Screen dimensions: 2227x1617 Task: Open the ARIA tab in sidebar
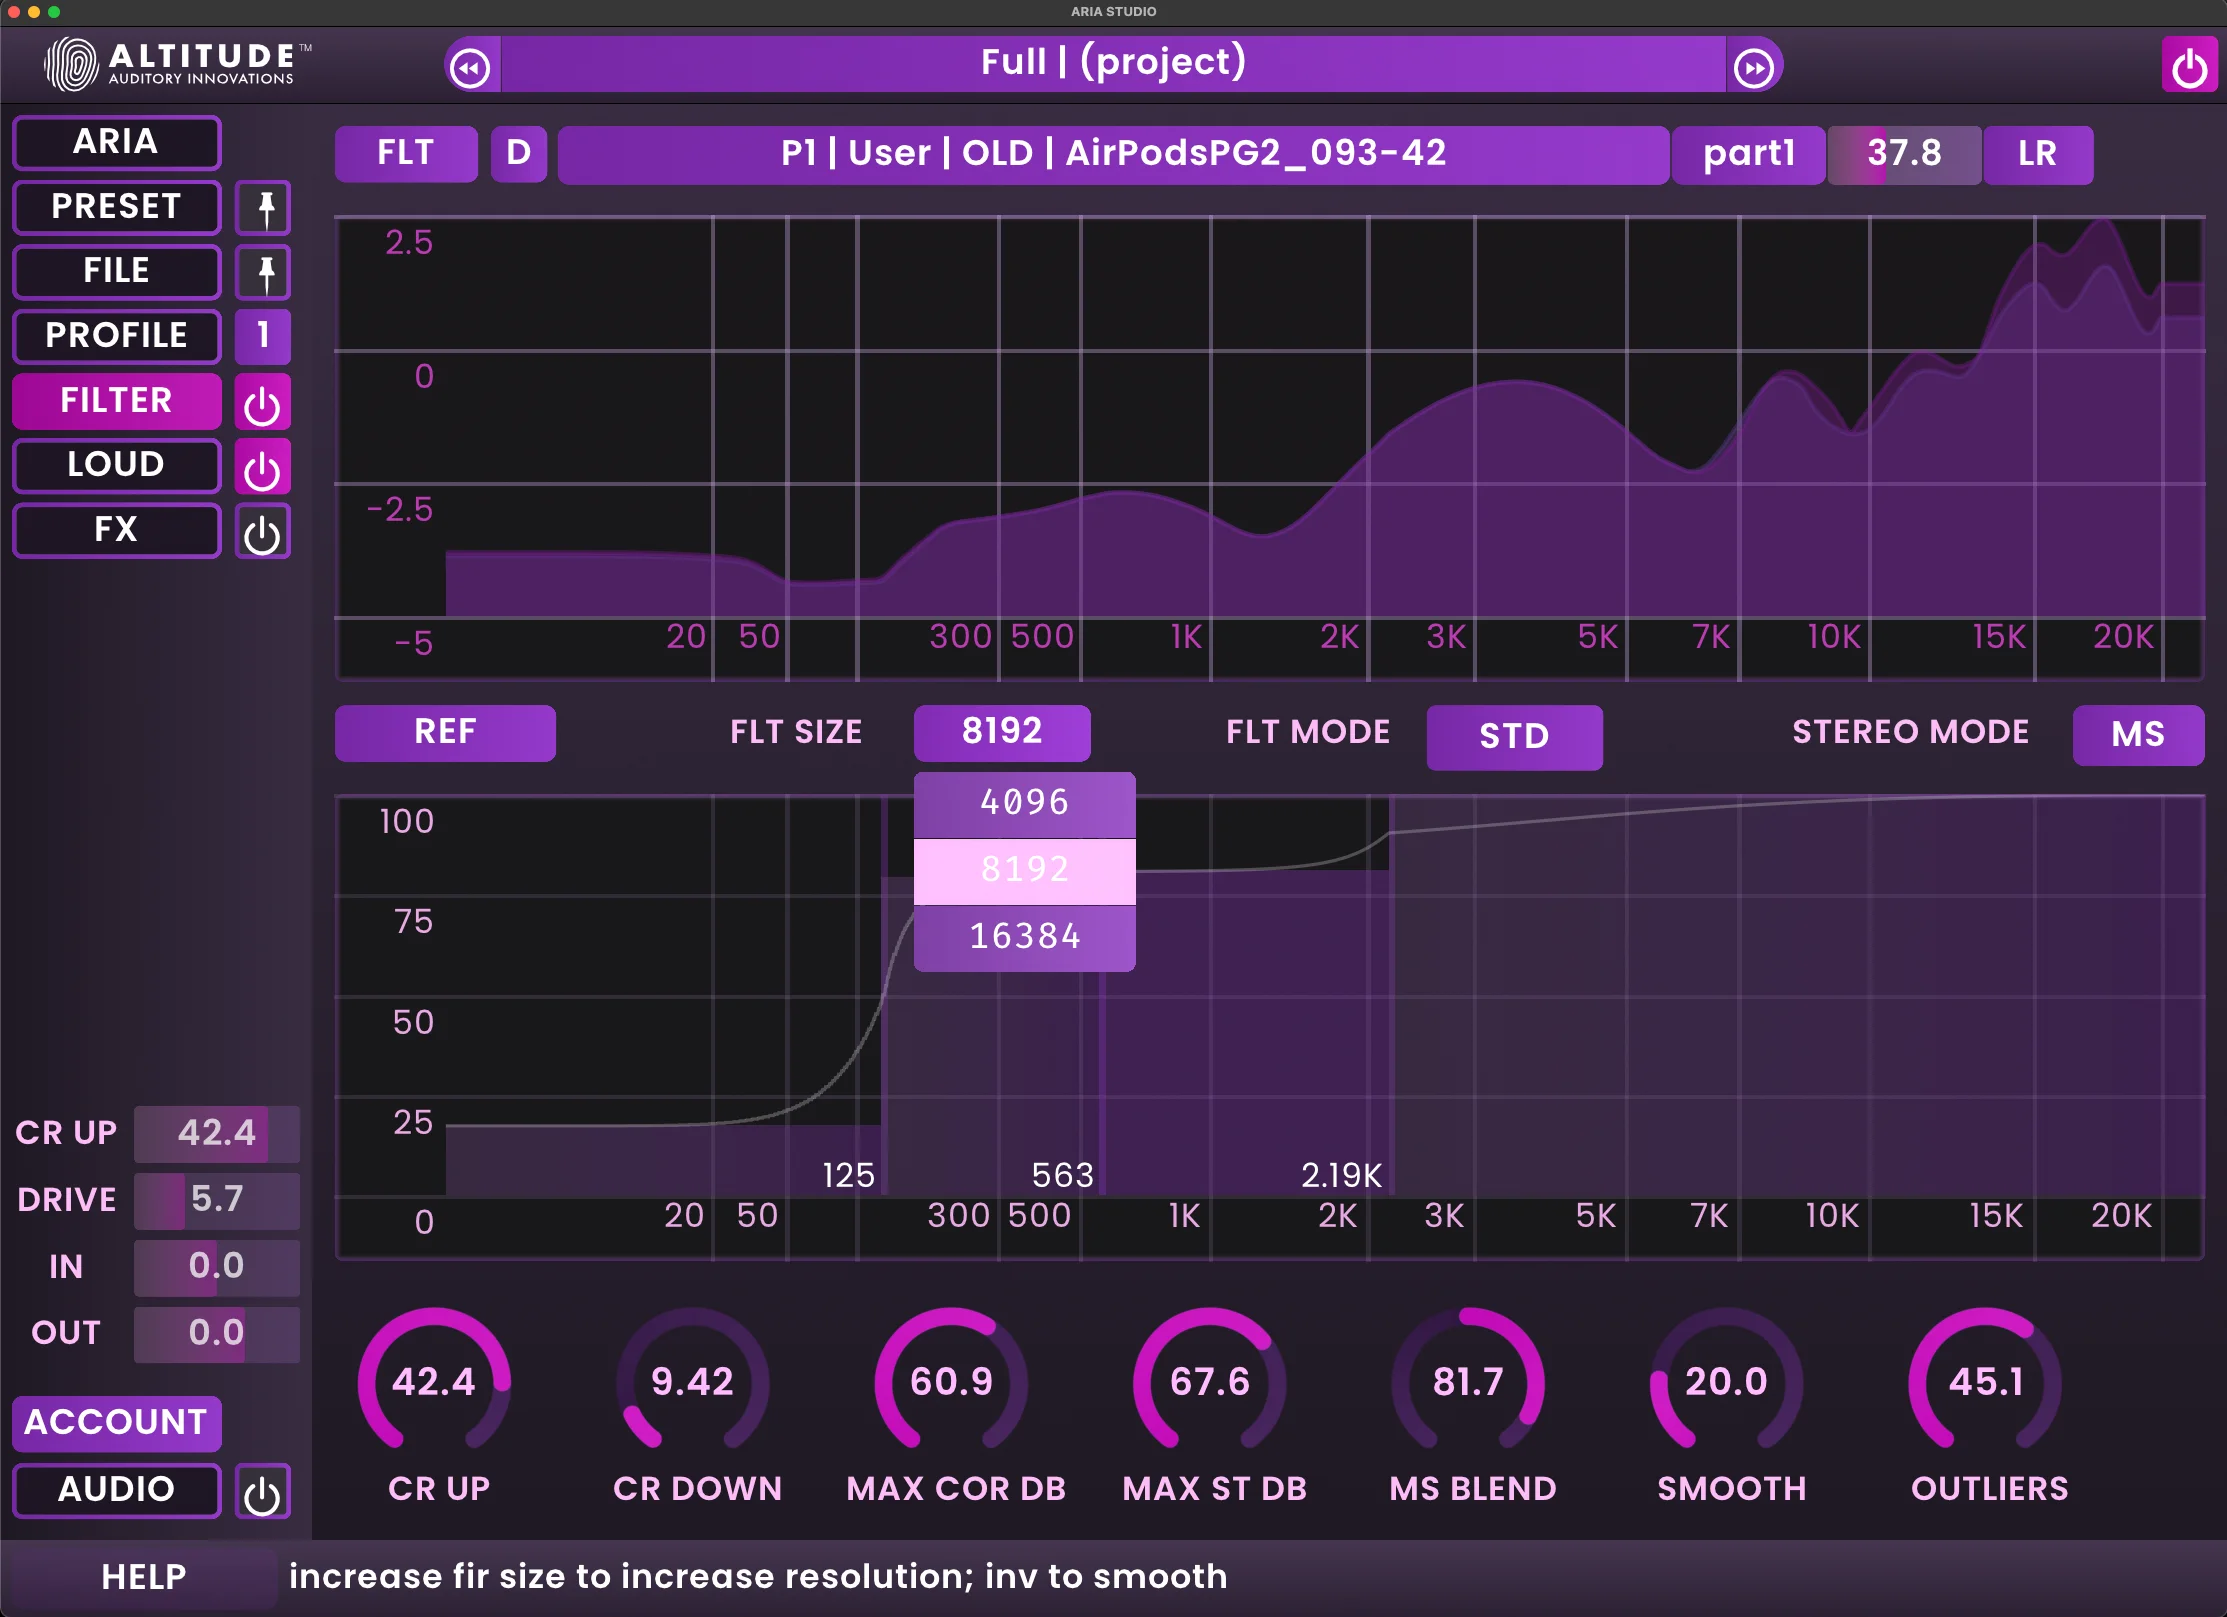[x=116, y=142]
